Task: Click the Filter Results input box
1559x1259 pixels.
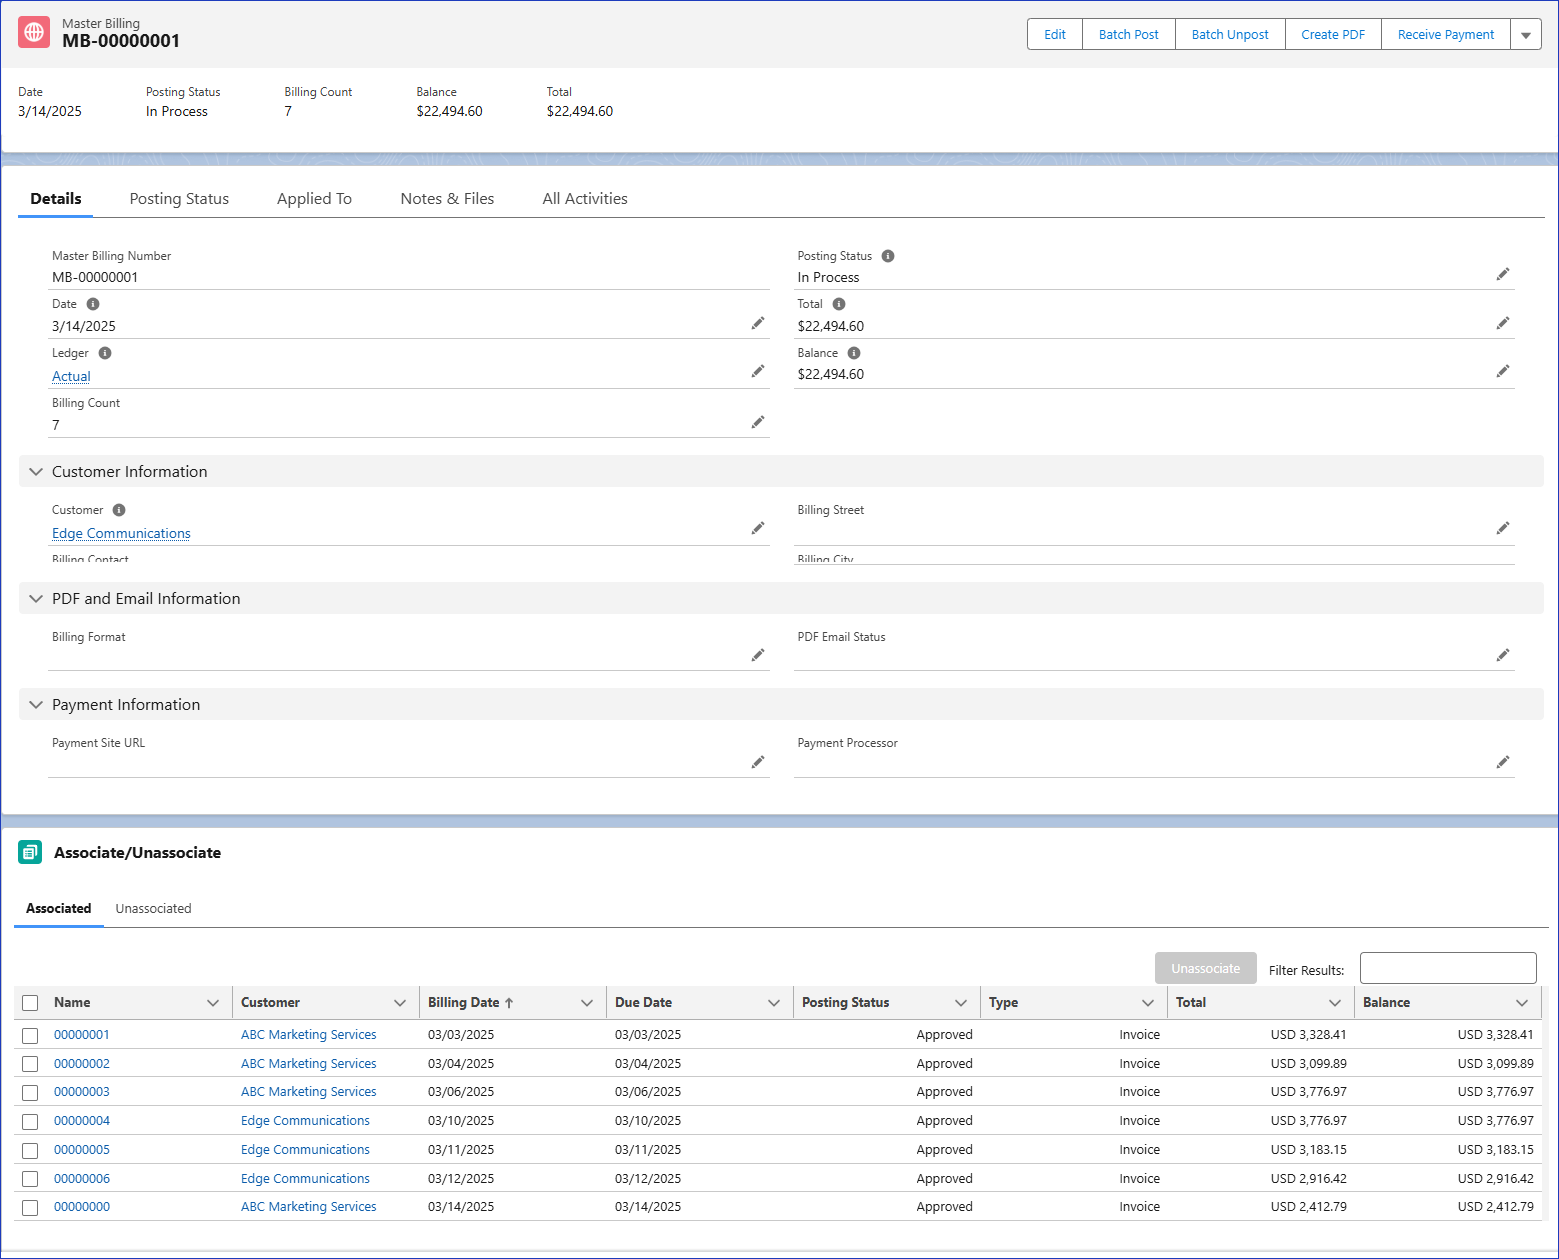Action: tap(1447, 968)
